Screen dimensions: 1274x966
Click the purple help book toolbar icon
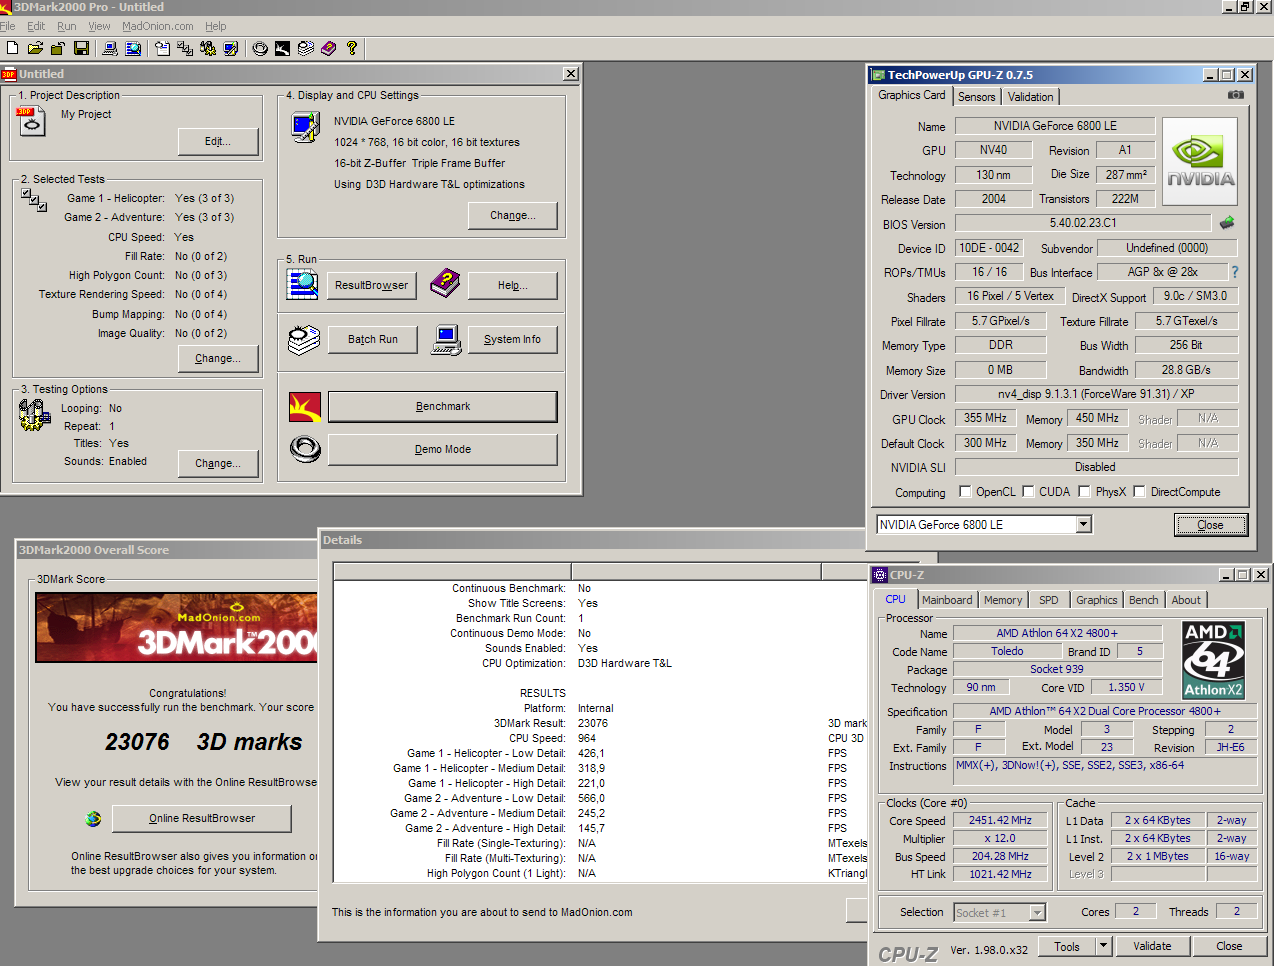coord(328,48)
